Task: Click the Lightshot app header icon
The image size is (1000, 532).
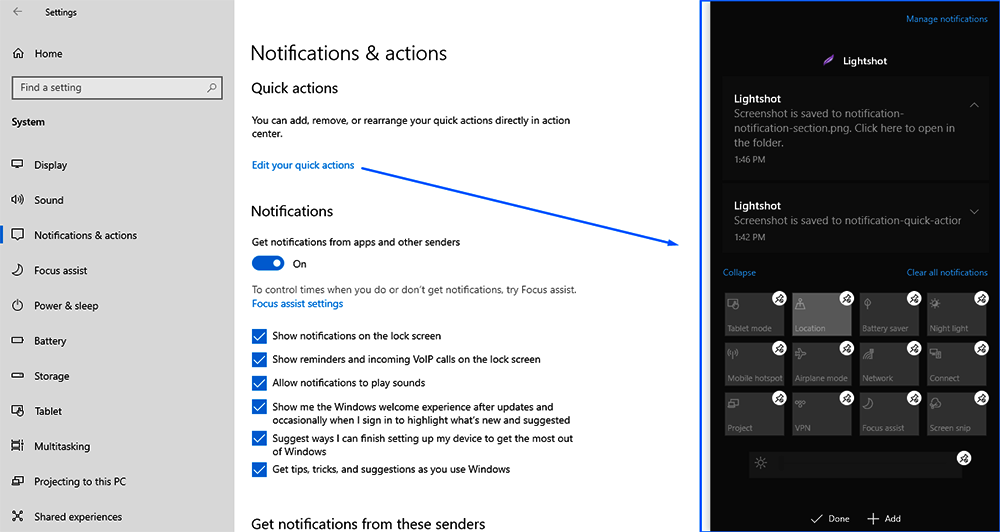Action: pos(828,61)
